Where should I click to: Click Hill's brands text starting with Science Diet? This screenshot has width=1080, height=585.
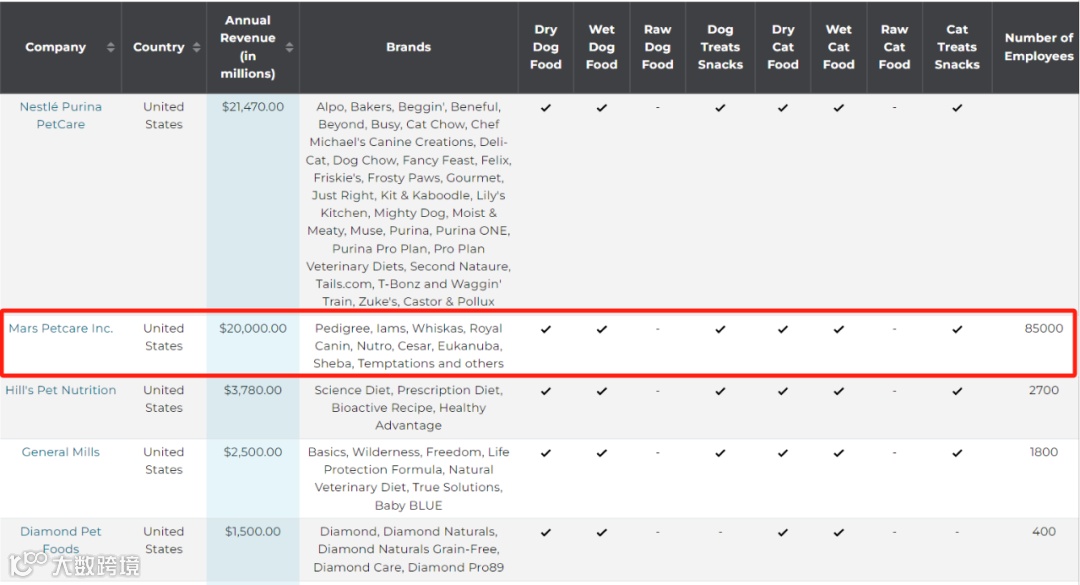click(x=408, y=408)
